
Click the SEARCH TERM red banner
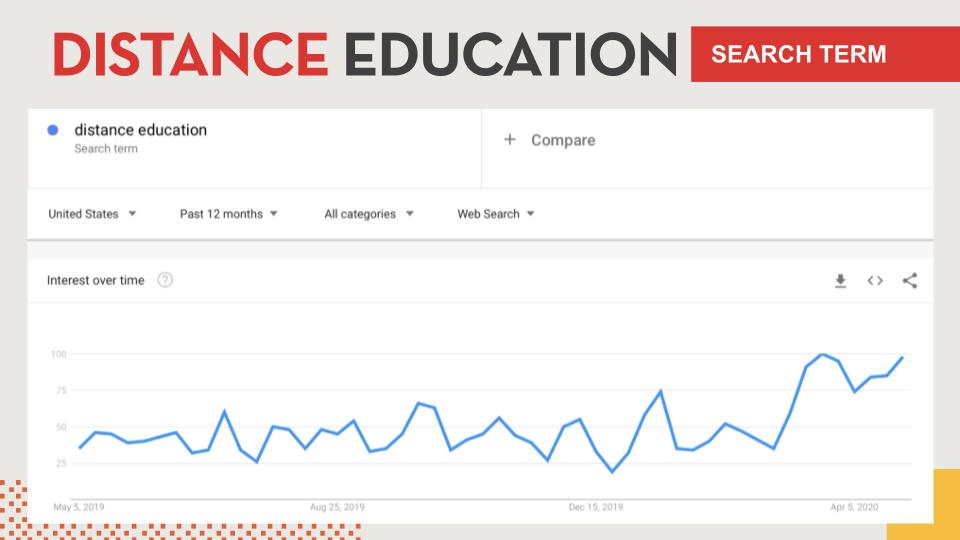point(825,54)
